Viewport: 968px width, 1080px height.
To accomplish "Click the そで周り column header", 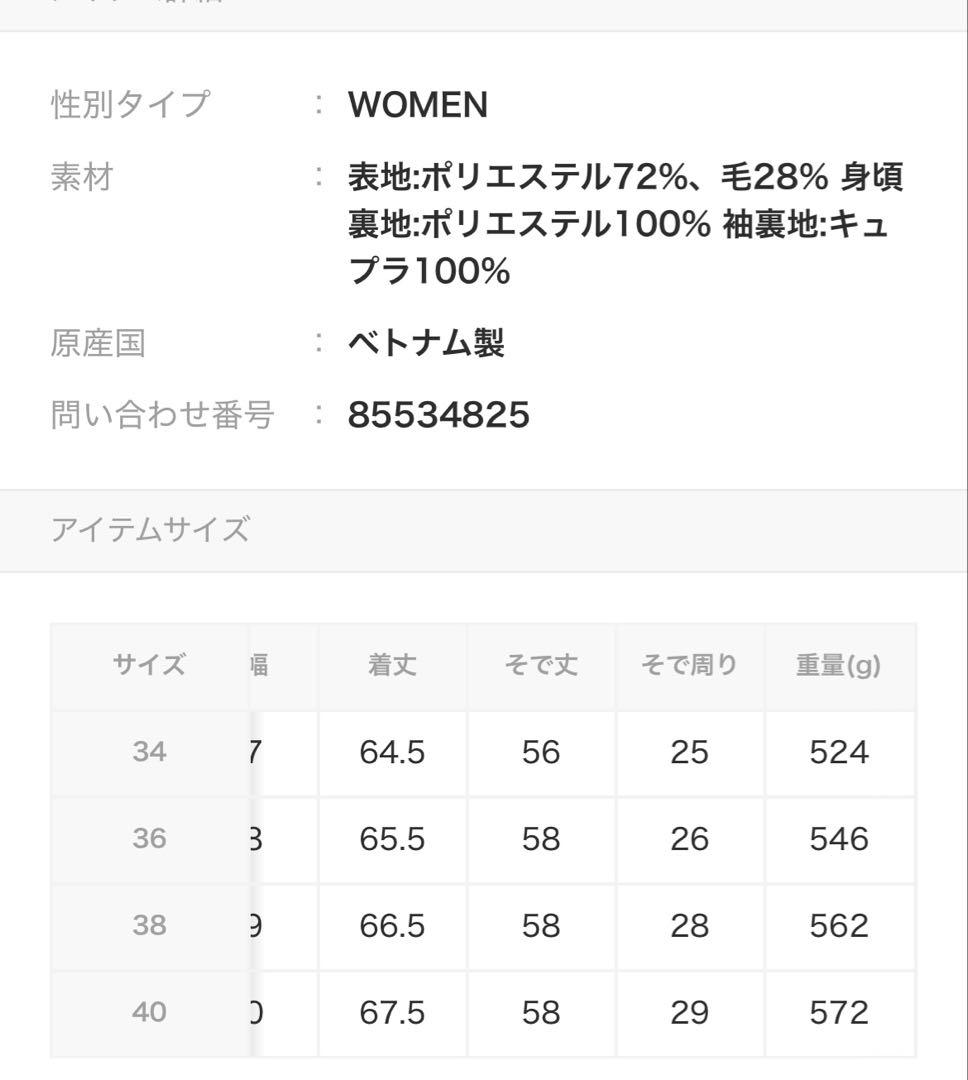I will click(690, 665).
